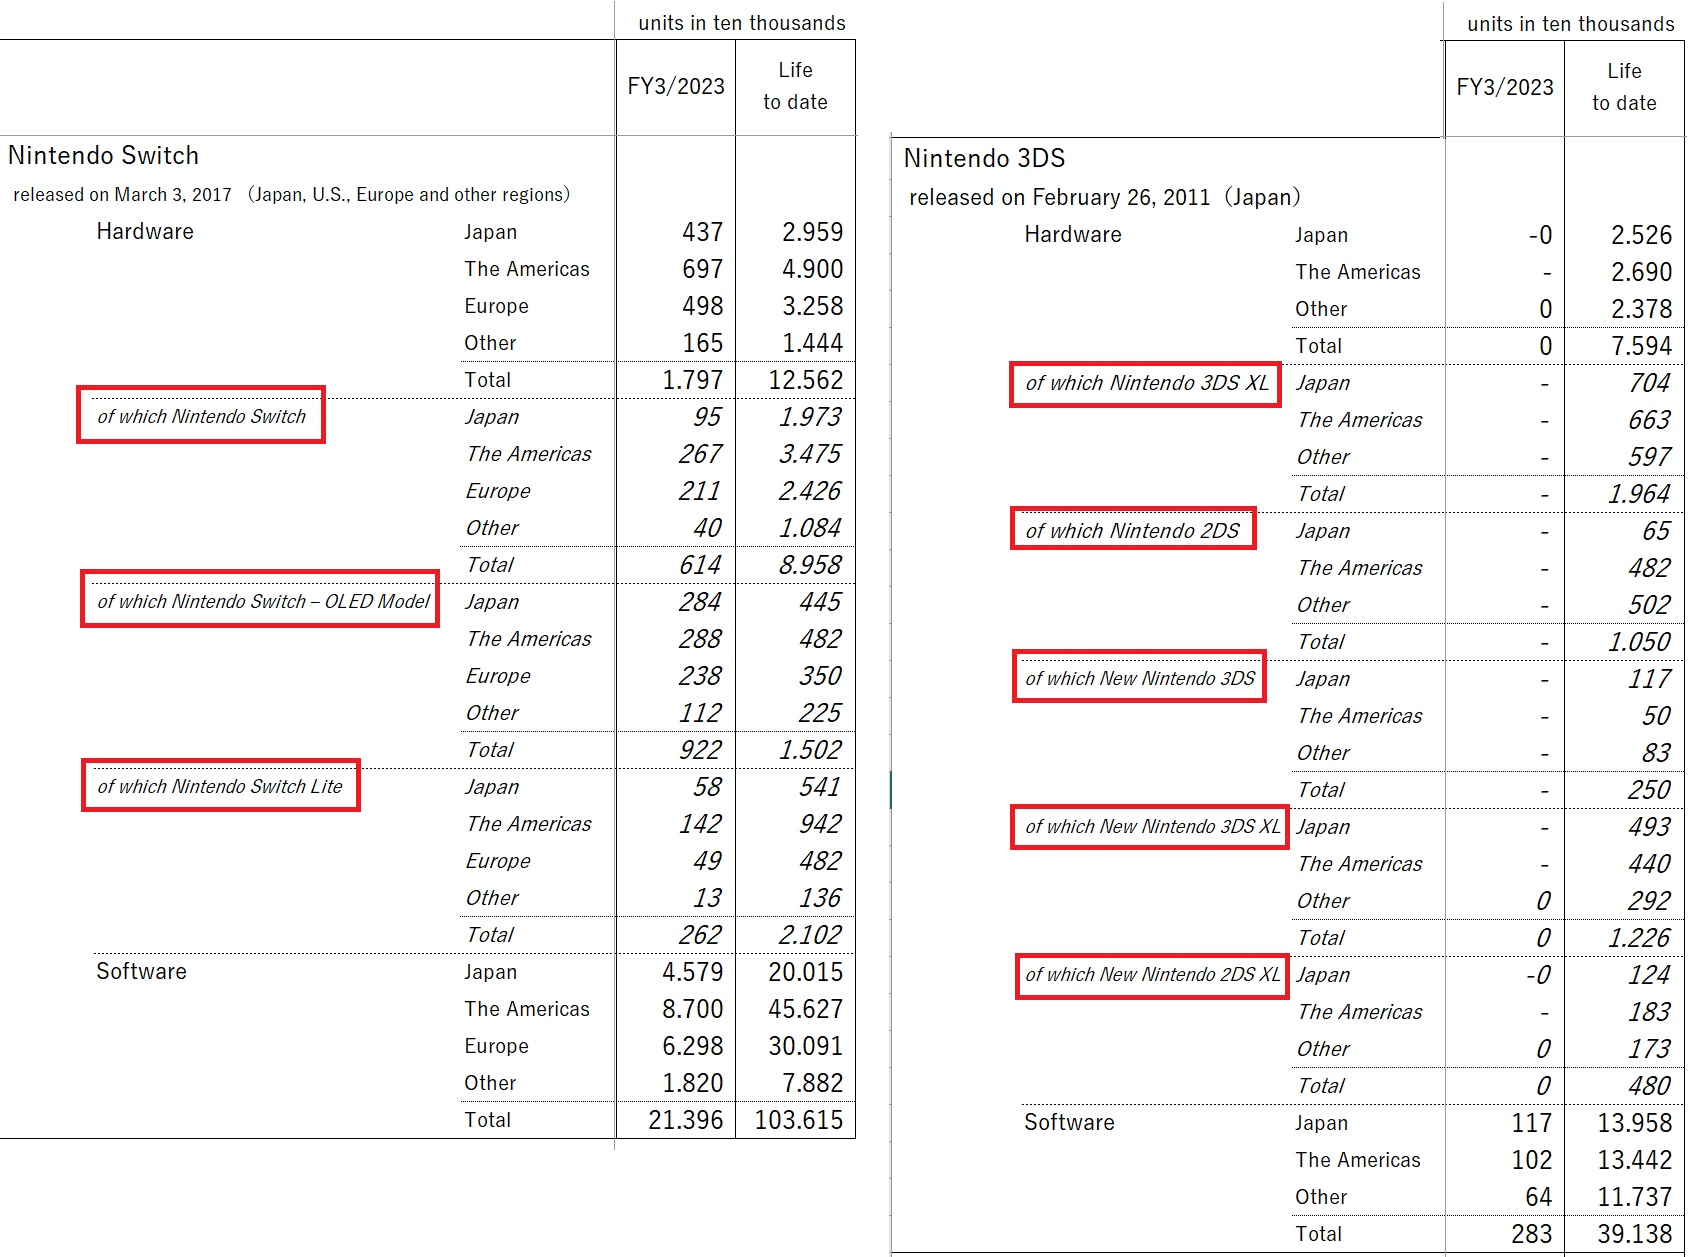Click Switch software Europe value 30.091
1691x1257 pixels.
click(806, 1046)
